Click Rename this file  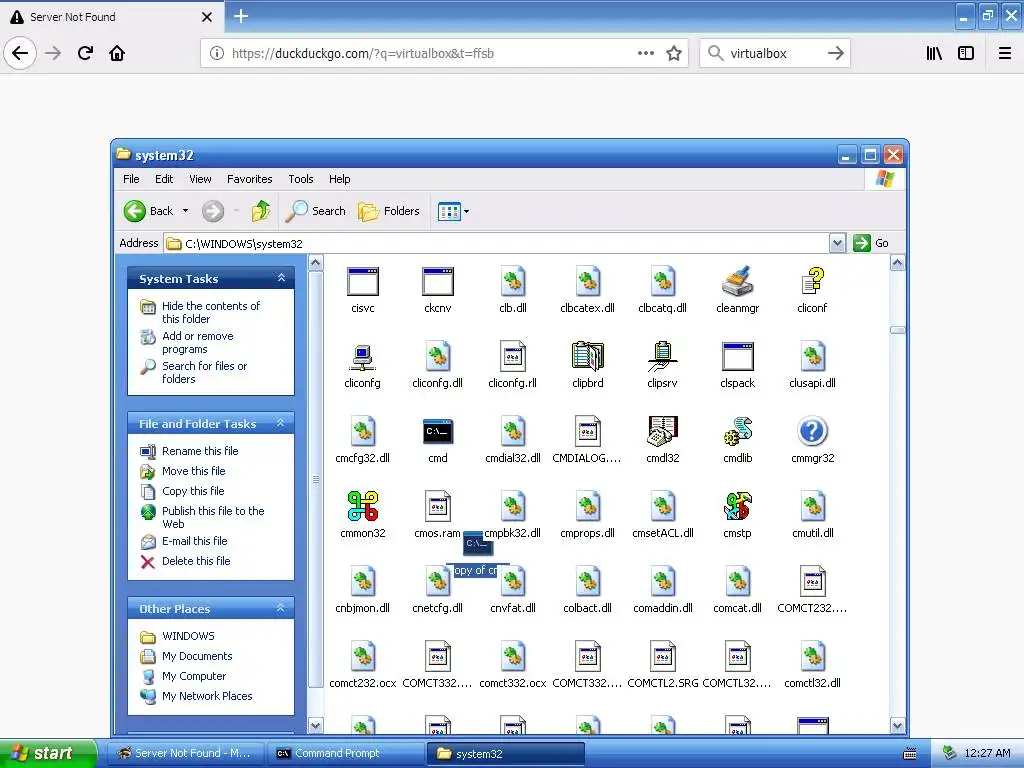pyautogui.click(x=200, y=451)
